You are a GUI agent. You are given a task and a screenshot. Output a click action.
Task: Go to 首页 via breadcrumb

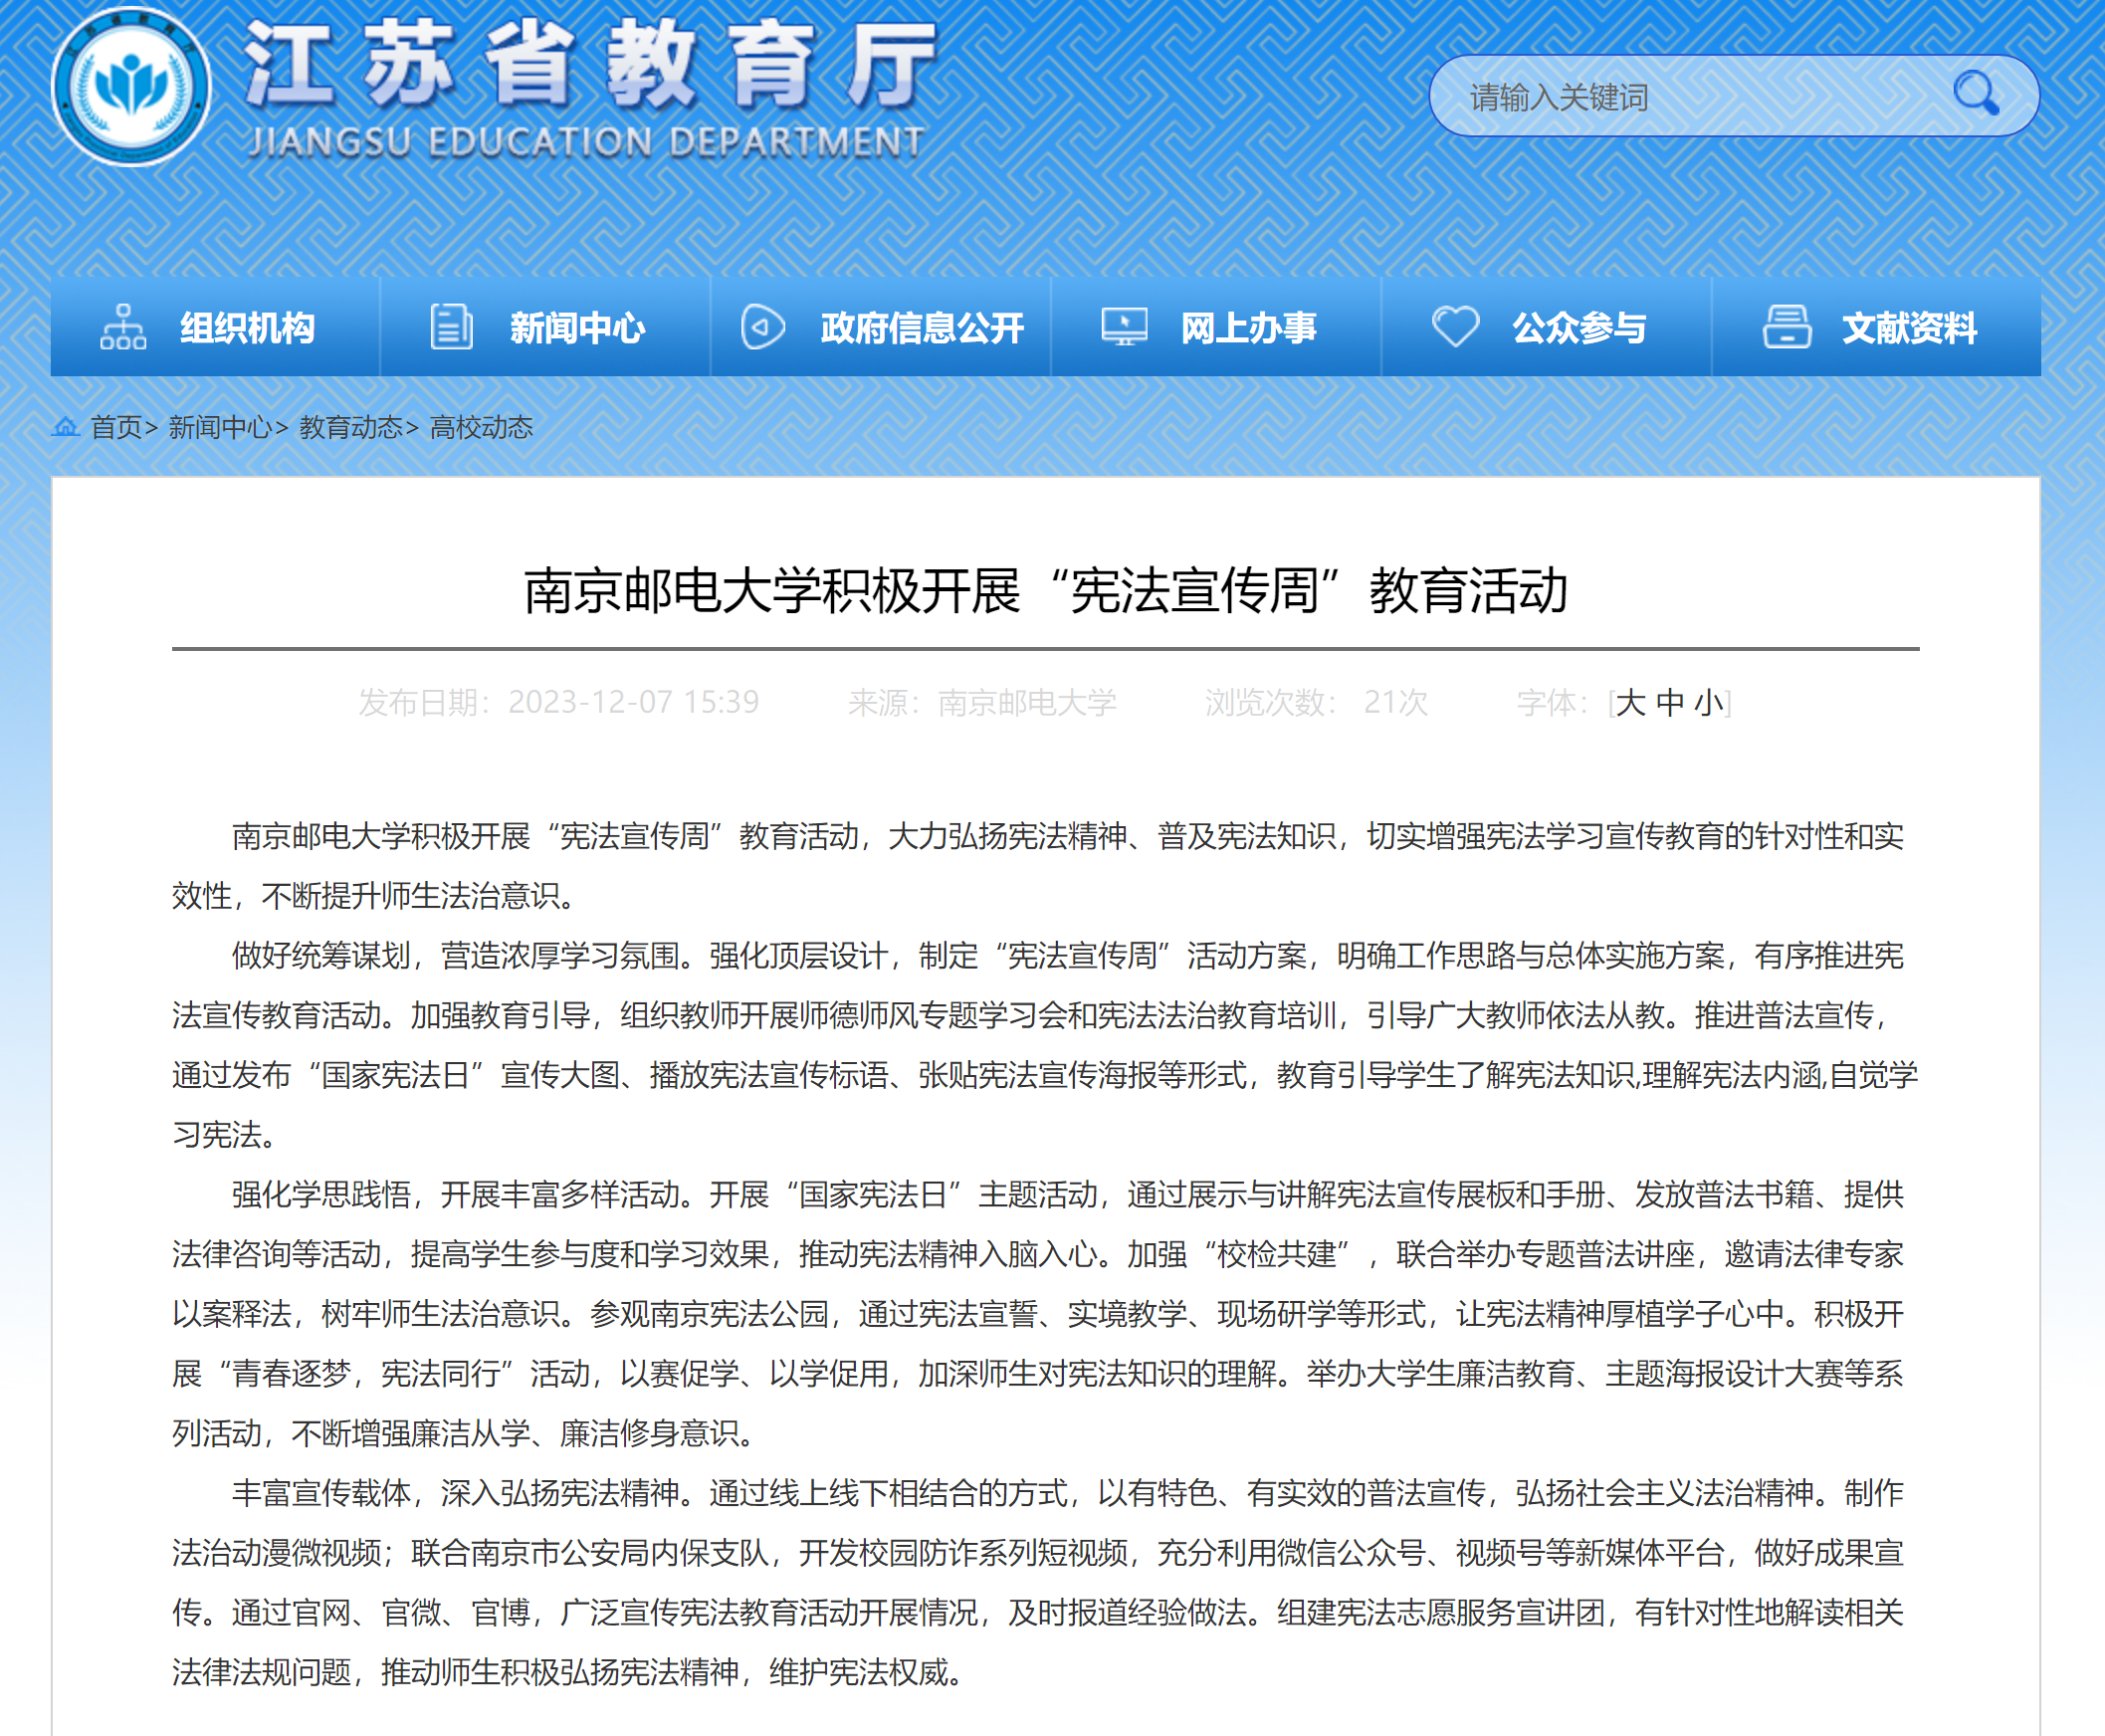point(116,428)
